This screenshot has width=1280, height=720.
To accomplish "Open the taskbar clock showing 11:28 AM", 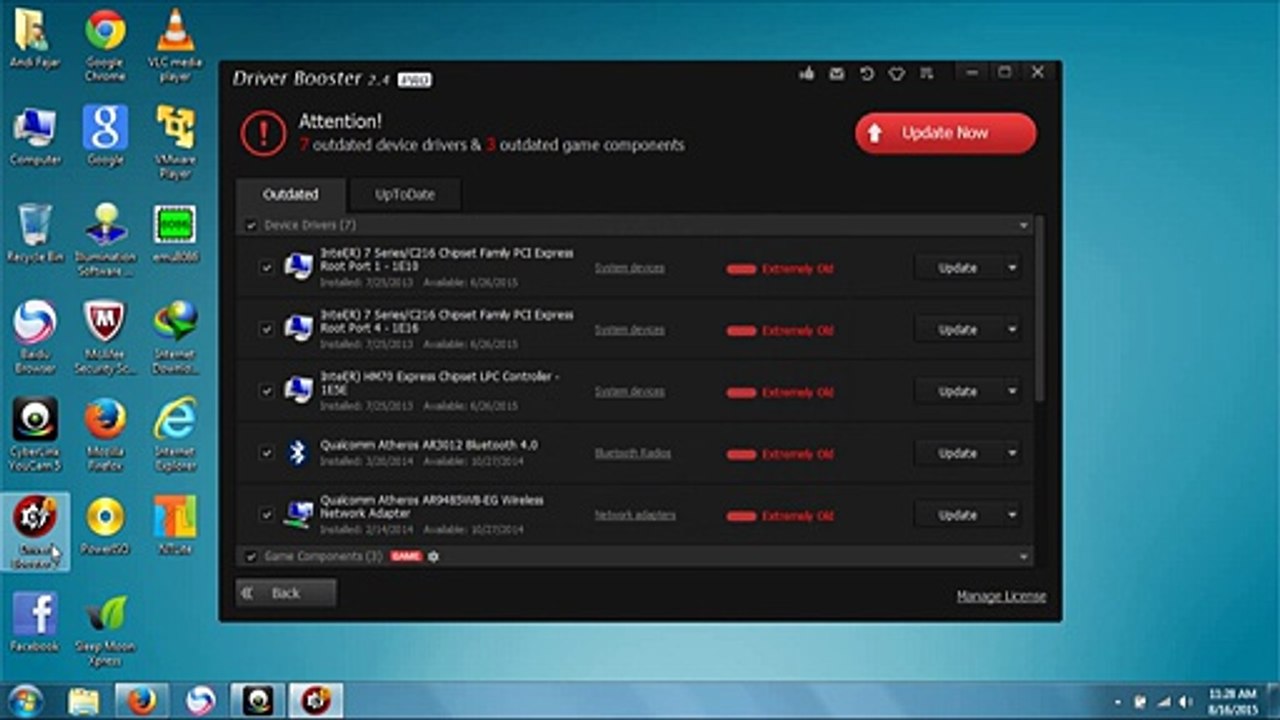I will [x=1231, y=701].
